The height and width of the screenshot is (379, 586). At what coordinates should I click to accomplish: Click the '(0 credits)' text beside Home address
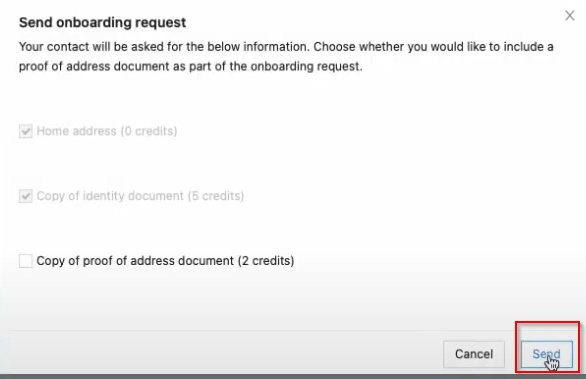(149, 131)
